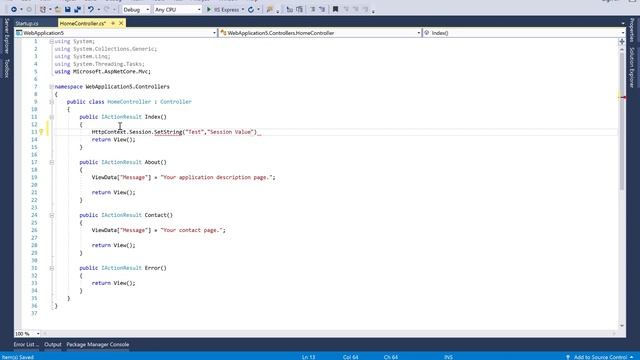Click "Your contact page." string on line 26
This screenshot has width=640, height=360.
[x=191, y=230]
